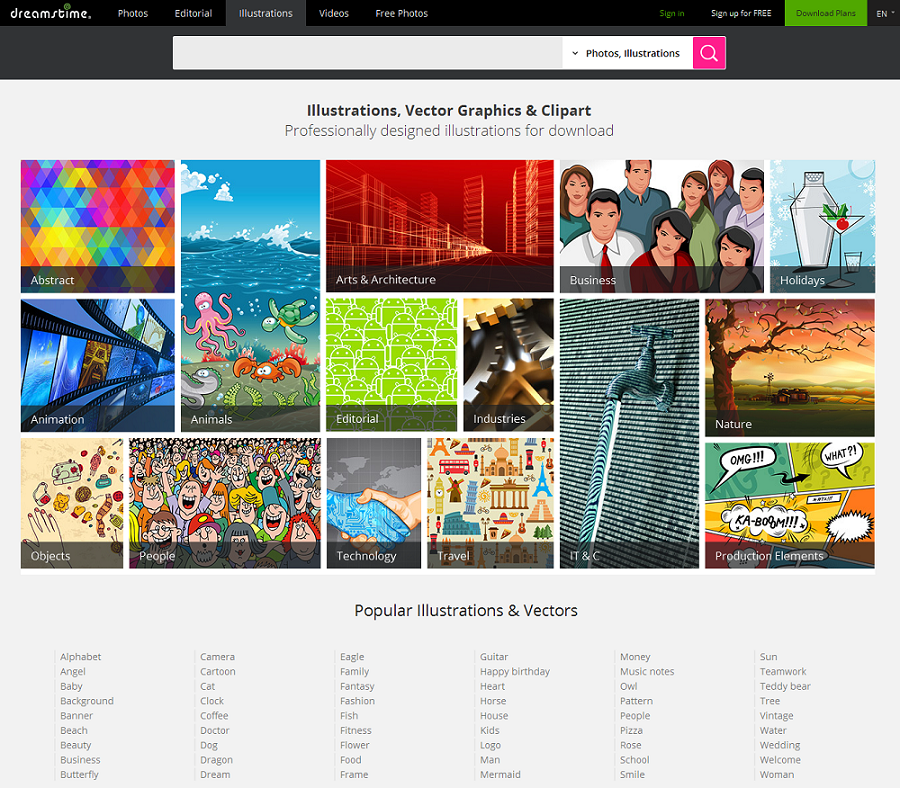Click the Production Elements thumbnail

pyautogui.click(x=789, y=503)
